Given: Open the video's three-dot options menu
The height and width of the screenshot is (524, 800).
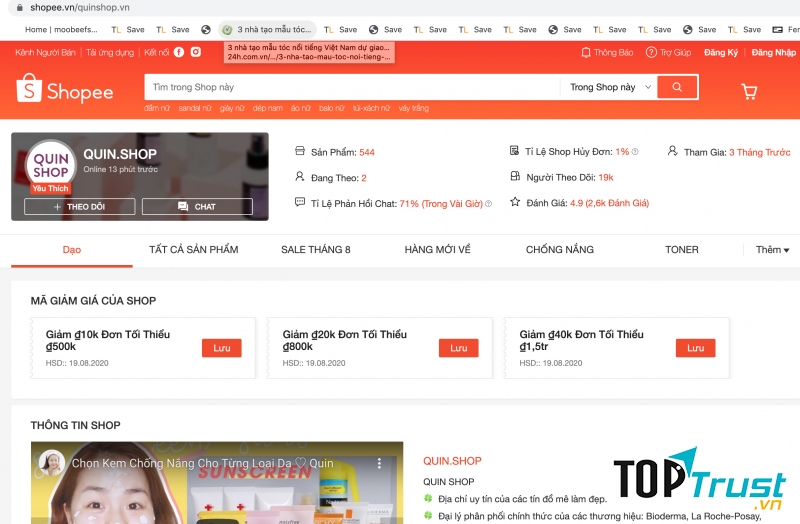Looking at the screenshot, I should 379,463.
